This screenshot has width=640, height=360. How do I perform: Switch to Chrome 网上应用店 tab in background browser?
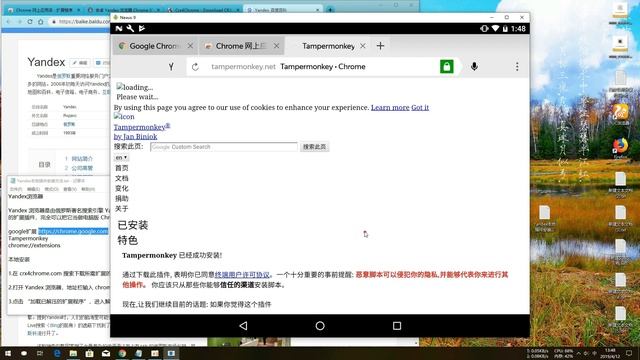click(43, 10)
